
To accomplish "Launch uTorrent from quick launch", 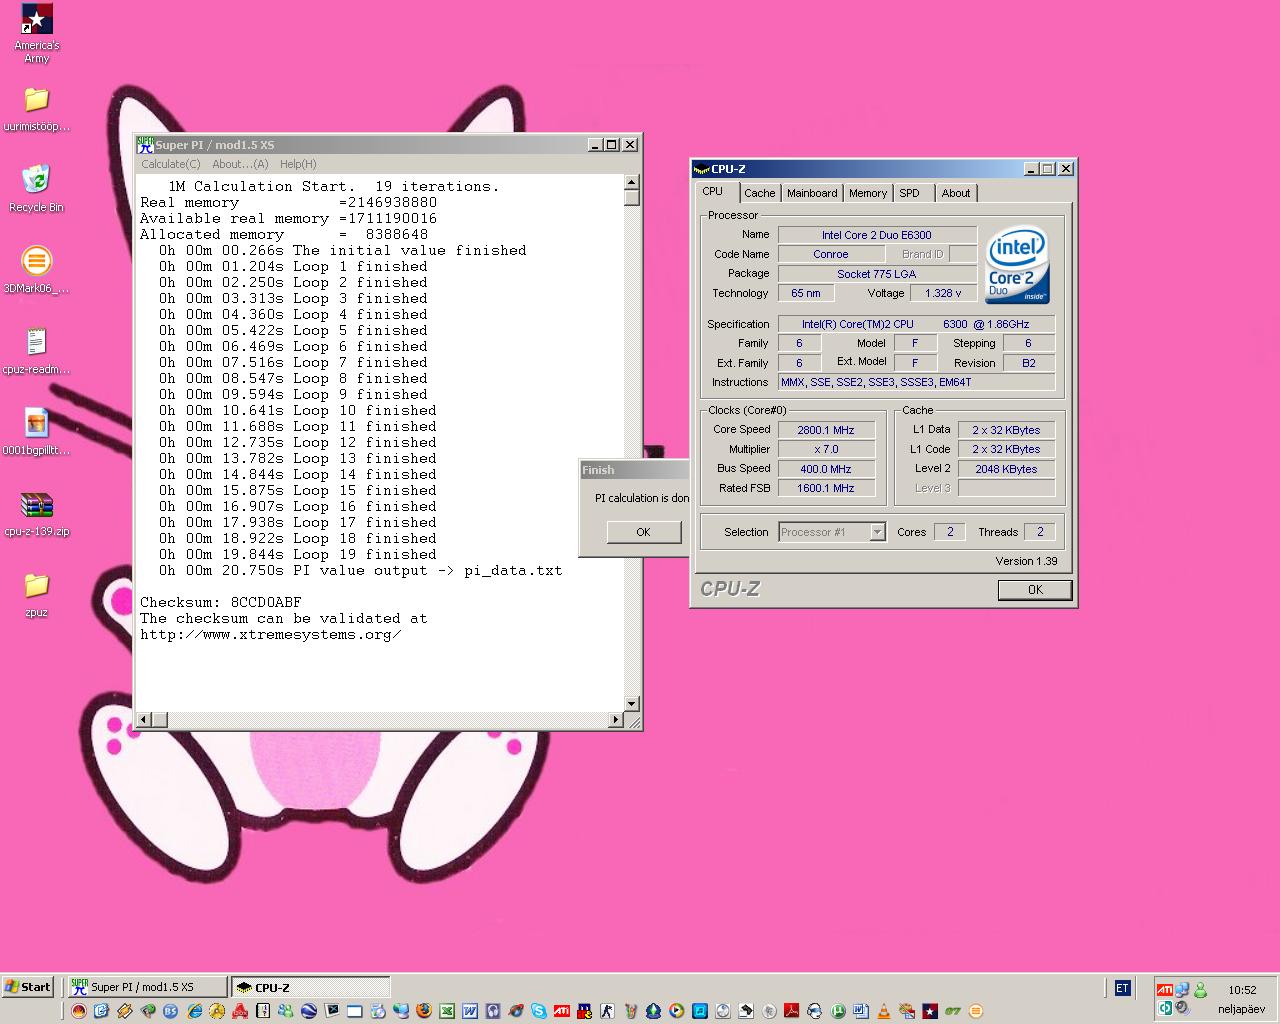I will point(837,1011).
